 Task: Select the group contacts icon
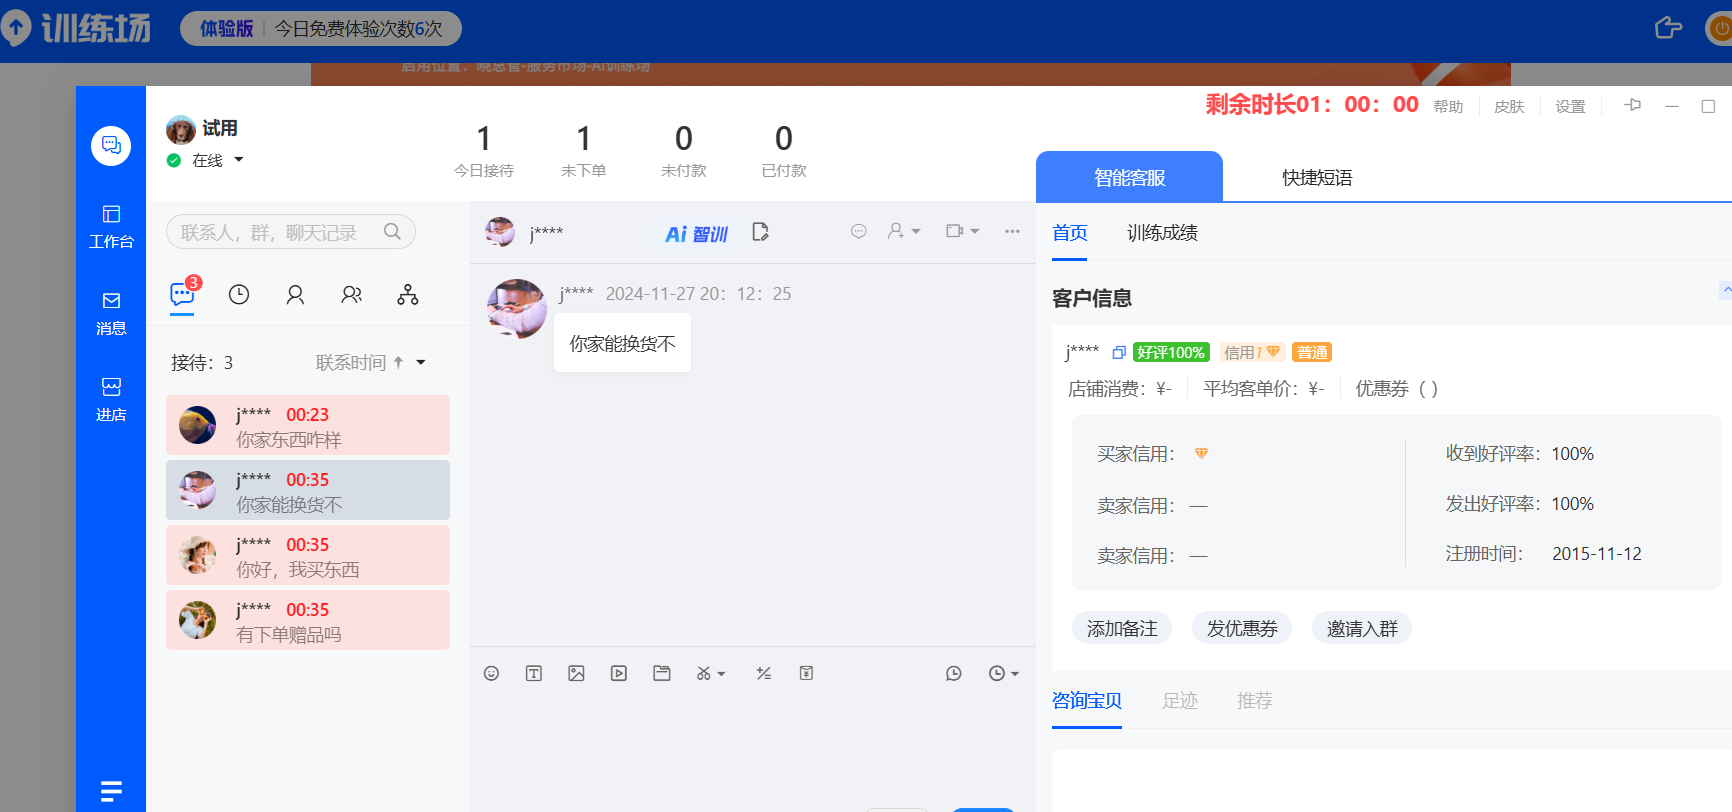click(x=352, y=294)
